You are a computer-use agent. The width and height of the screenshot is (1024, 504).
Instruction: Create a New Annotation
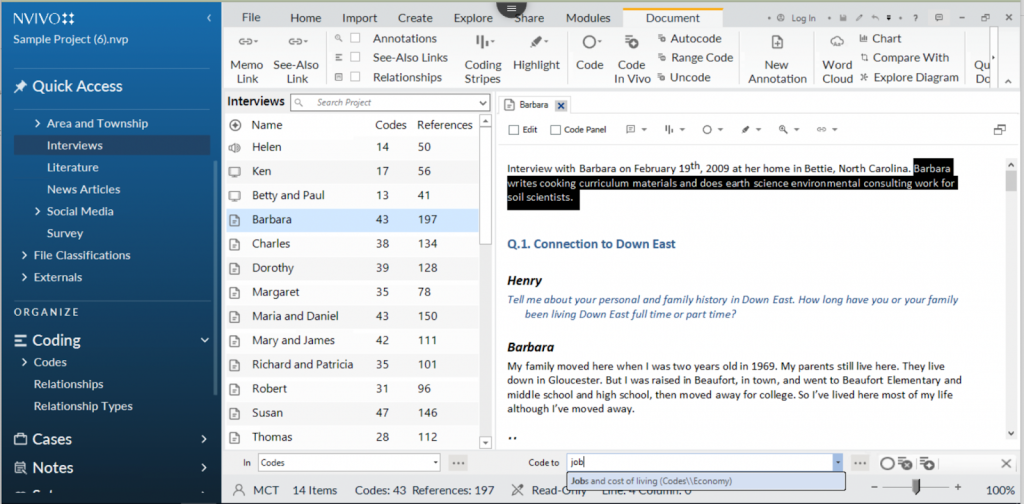[x=777, y=59]
